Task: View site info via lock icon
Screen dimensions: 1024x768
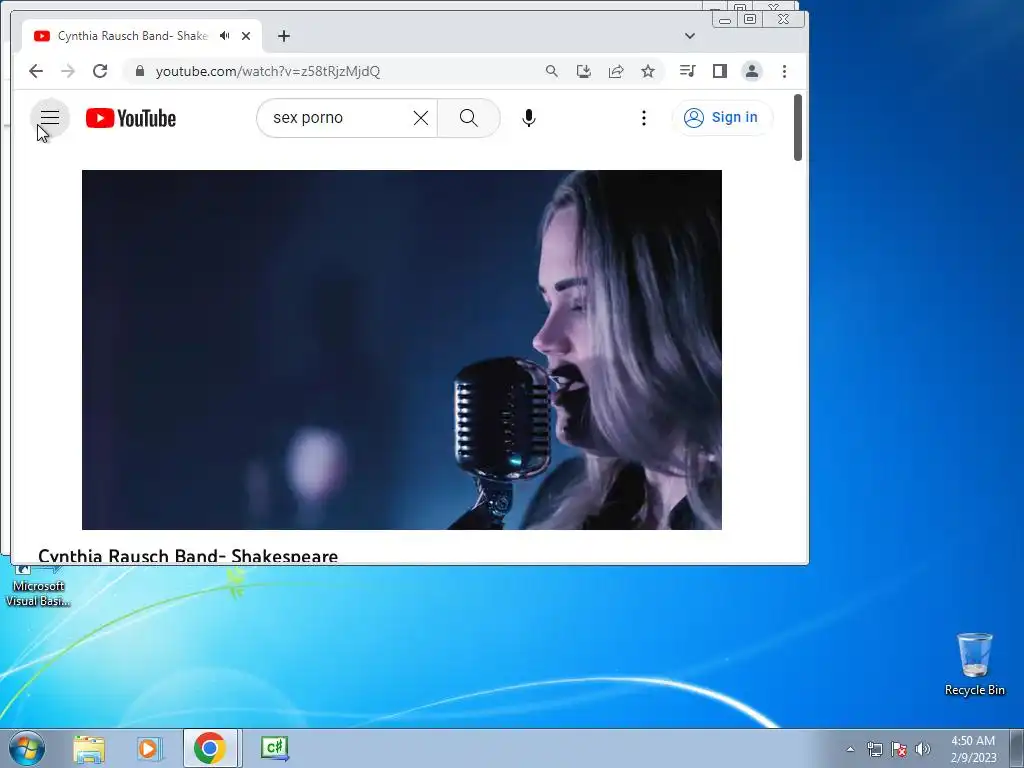Action: coord(139,71)
